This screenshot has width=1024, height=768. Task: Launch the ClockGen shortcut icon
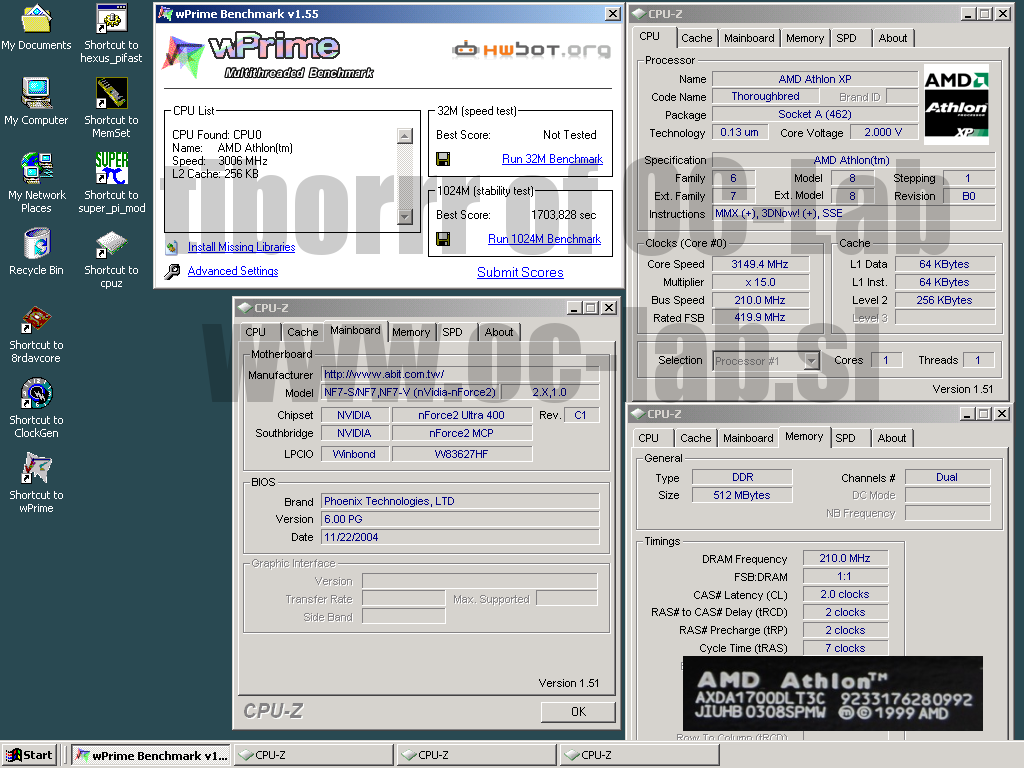(36, 394)
